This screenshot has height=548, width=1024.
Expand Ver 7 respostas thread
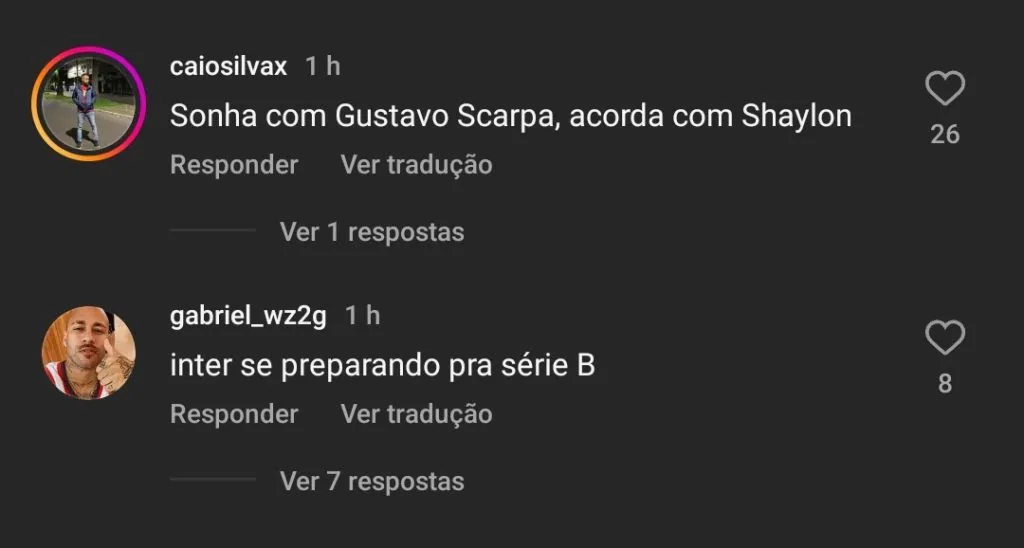(x=372, y=481)
